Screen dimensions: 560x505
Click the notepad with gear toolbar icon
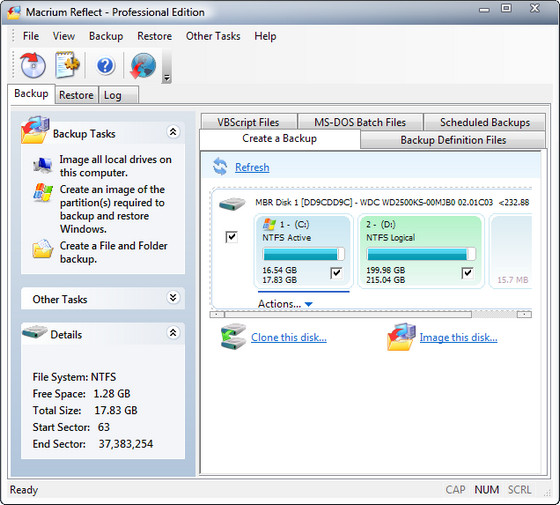click(67, 65)
